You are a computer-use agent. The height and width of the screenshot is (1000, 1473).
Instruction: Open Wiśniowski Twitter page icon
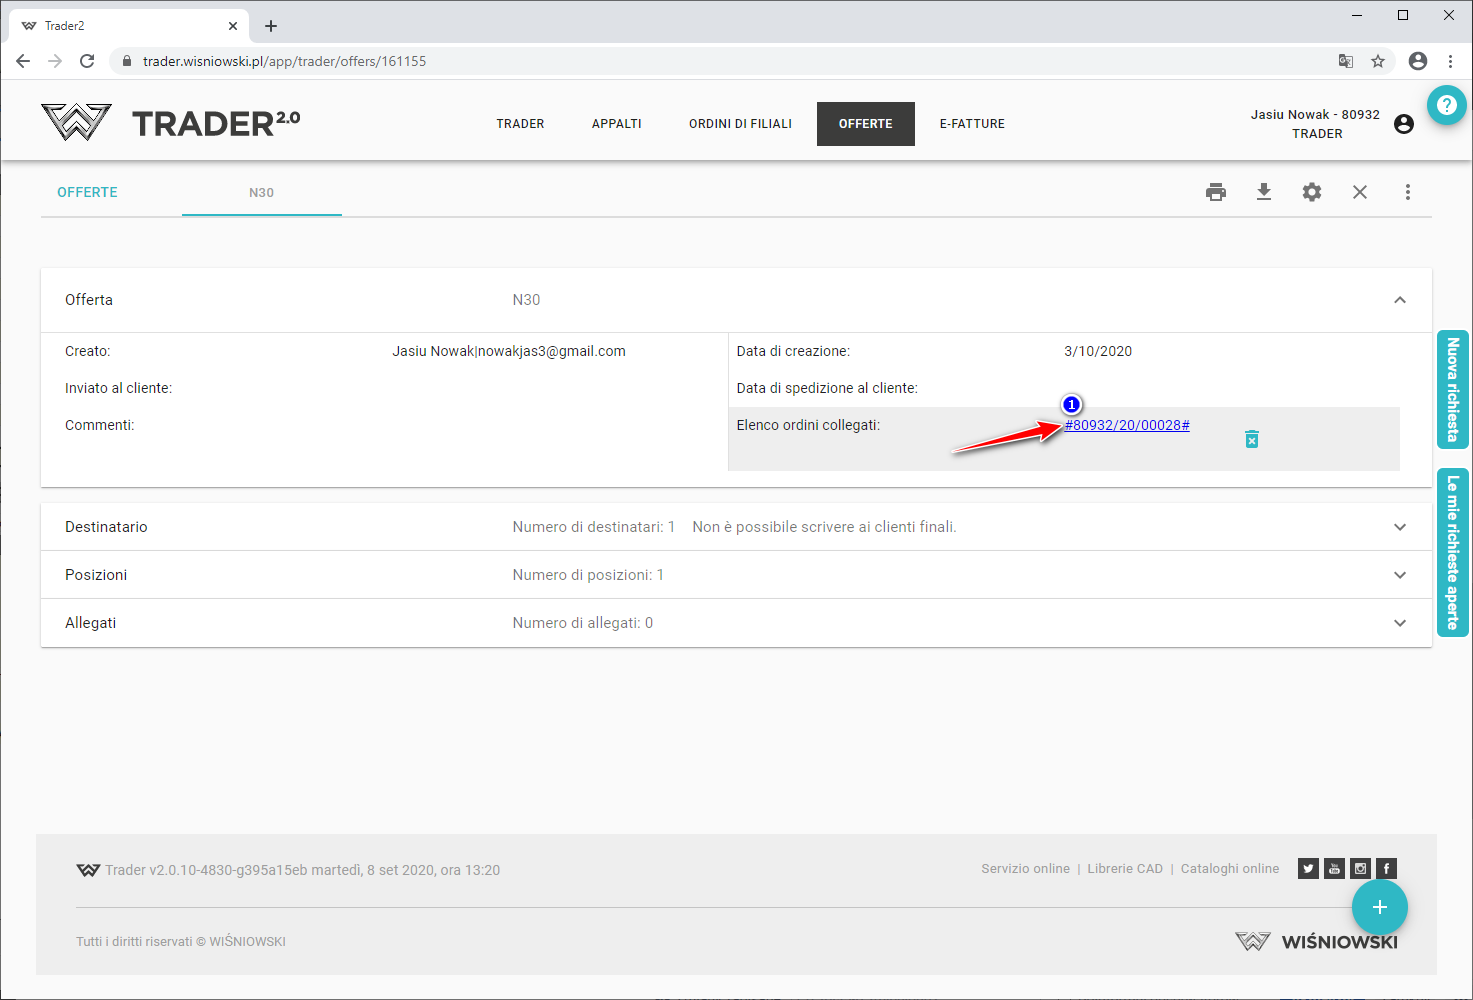click(1308, 868)
